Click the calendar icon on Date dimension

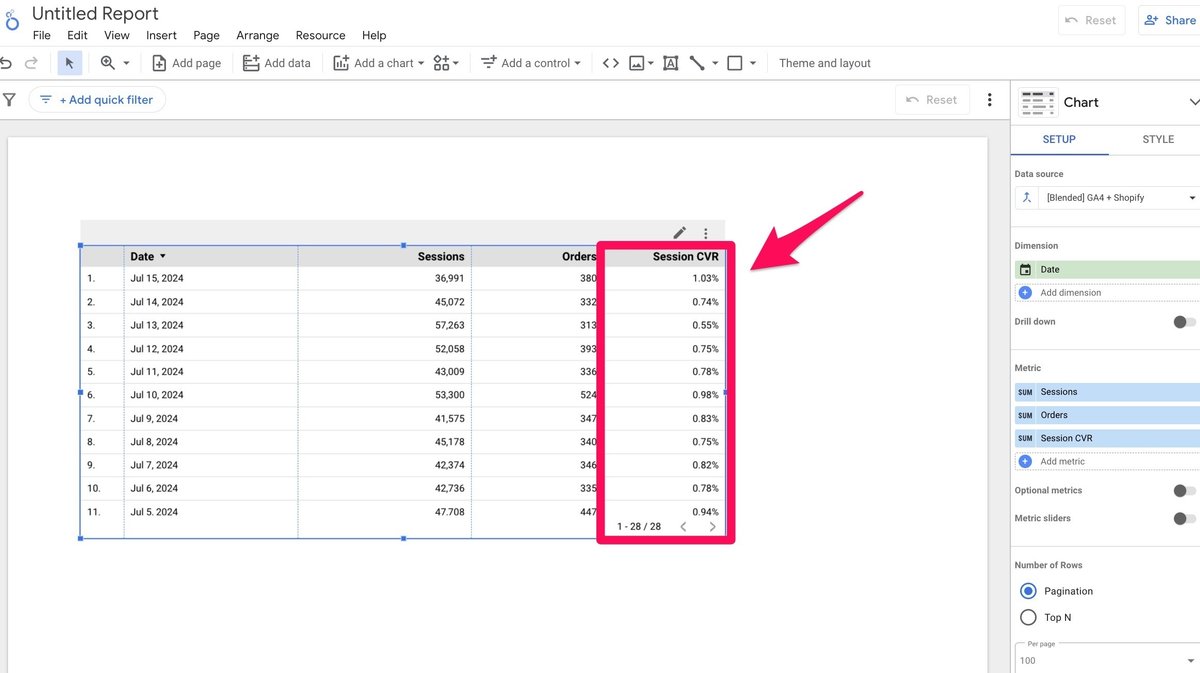1025,269
